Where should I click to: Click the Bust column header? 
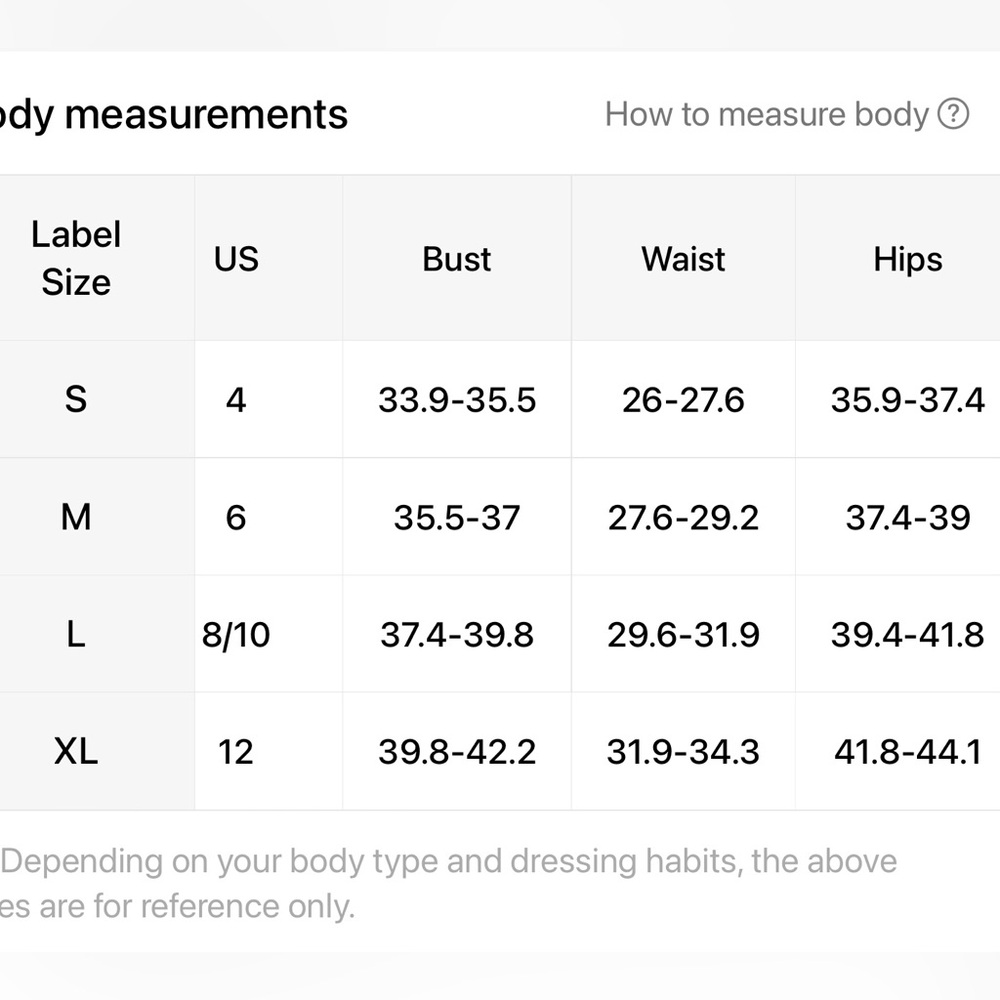pos(456,259)
